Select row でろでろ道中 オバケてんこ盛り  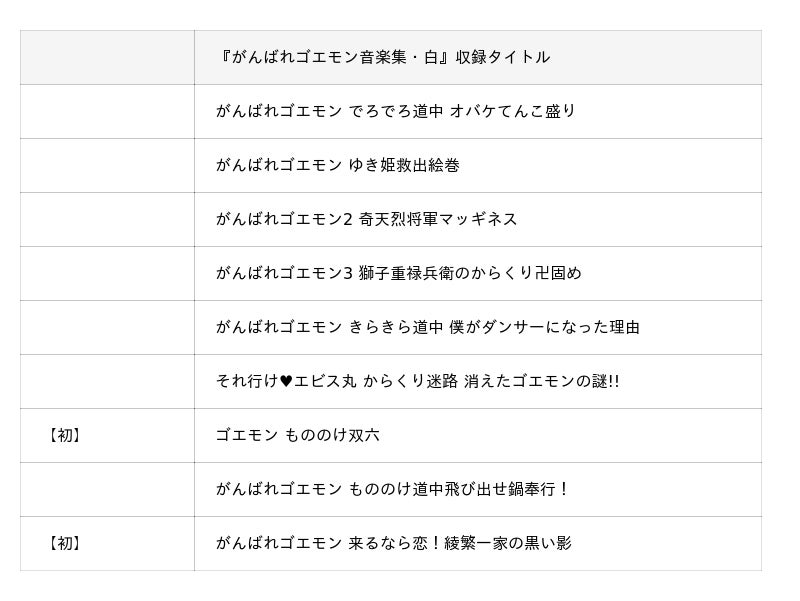(391, 111)
